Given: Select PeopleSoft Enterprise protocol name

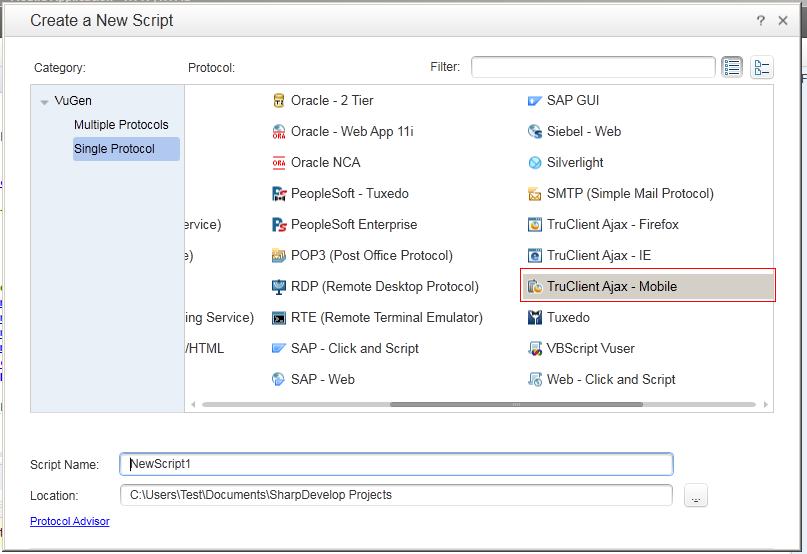Looking at the screenshot, I should point(354,224).
